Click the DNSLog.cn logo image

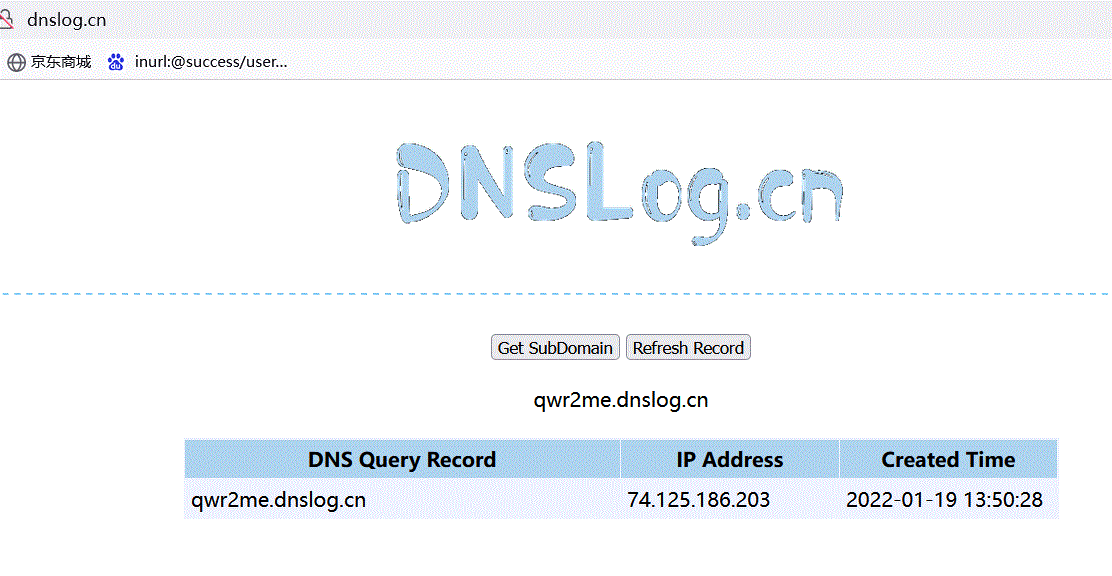click(x=619, y=193)
